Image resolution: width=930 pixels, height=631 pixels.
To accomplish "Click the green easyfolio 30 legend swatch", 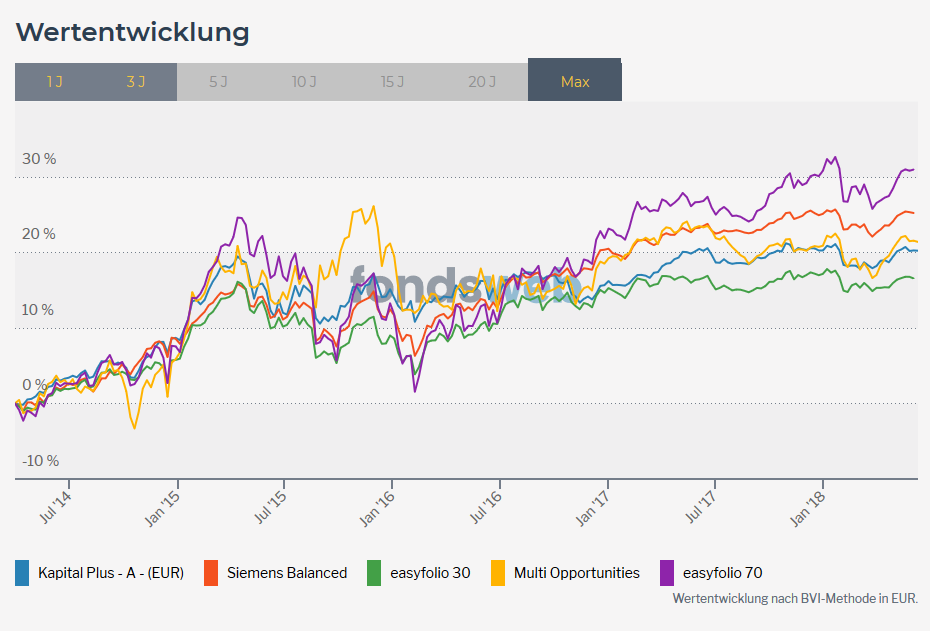I will (x=374, y=573).
